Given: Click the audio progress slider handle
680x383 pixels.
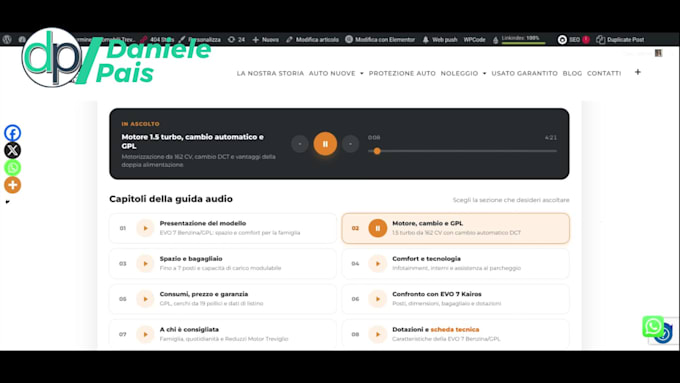Looking at the screenshot, I should (x=377, y=151).
